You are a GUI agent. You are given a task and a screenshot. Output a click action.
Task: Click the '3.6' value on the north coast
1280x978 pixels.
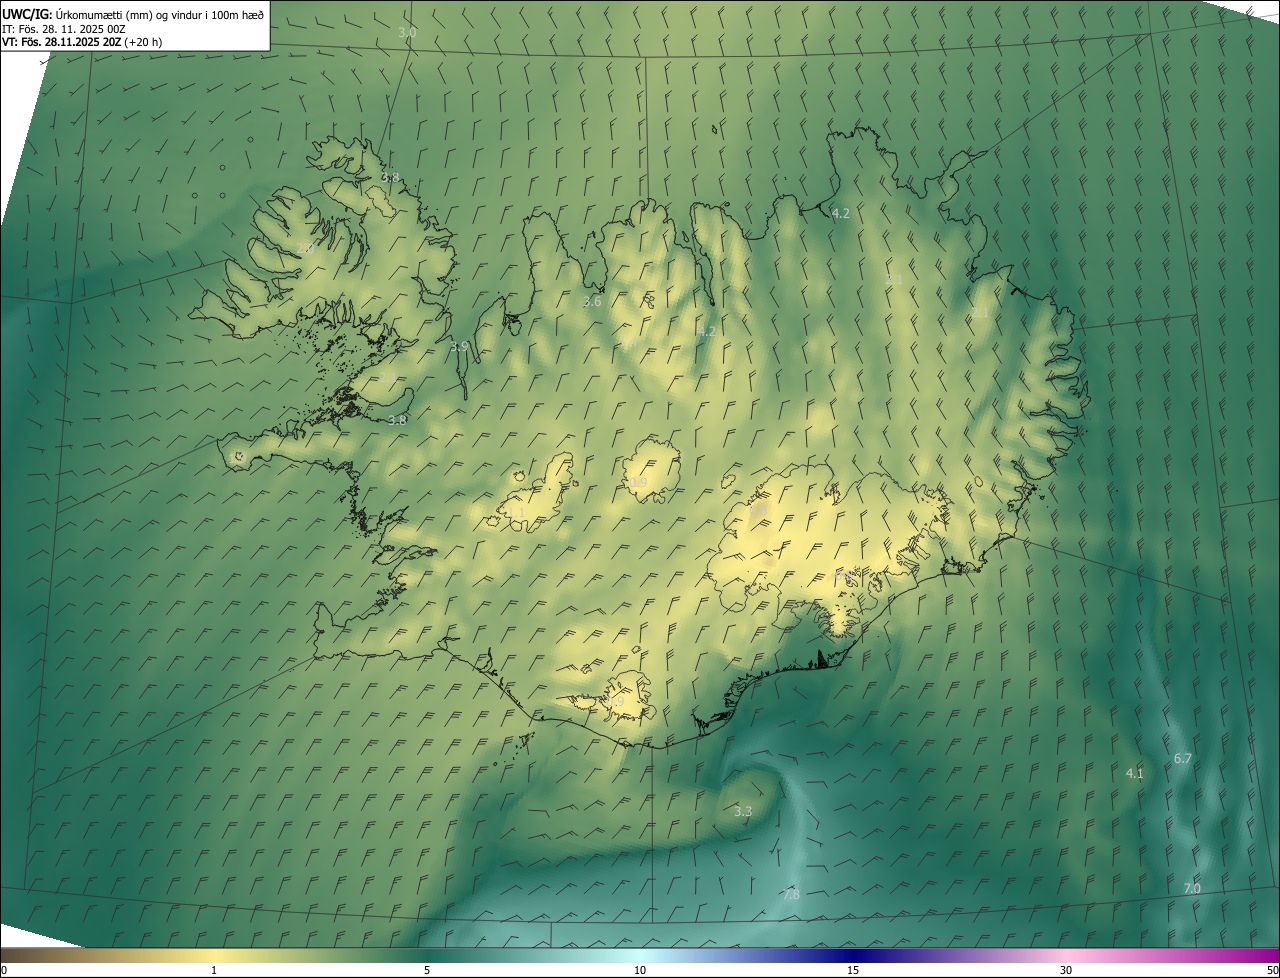tap(592, 301)
